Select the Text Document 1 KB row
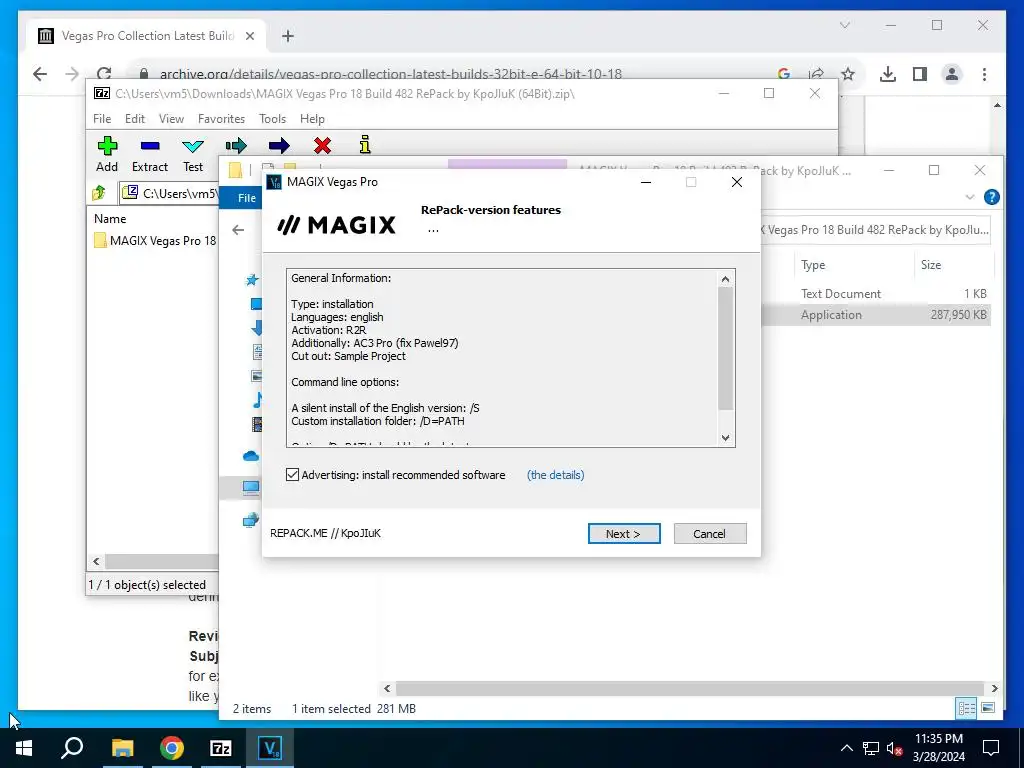The height and width of the screenshot is (768, 1024). [x=876, y=294]
